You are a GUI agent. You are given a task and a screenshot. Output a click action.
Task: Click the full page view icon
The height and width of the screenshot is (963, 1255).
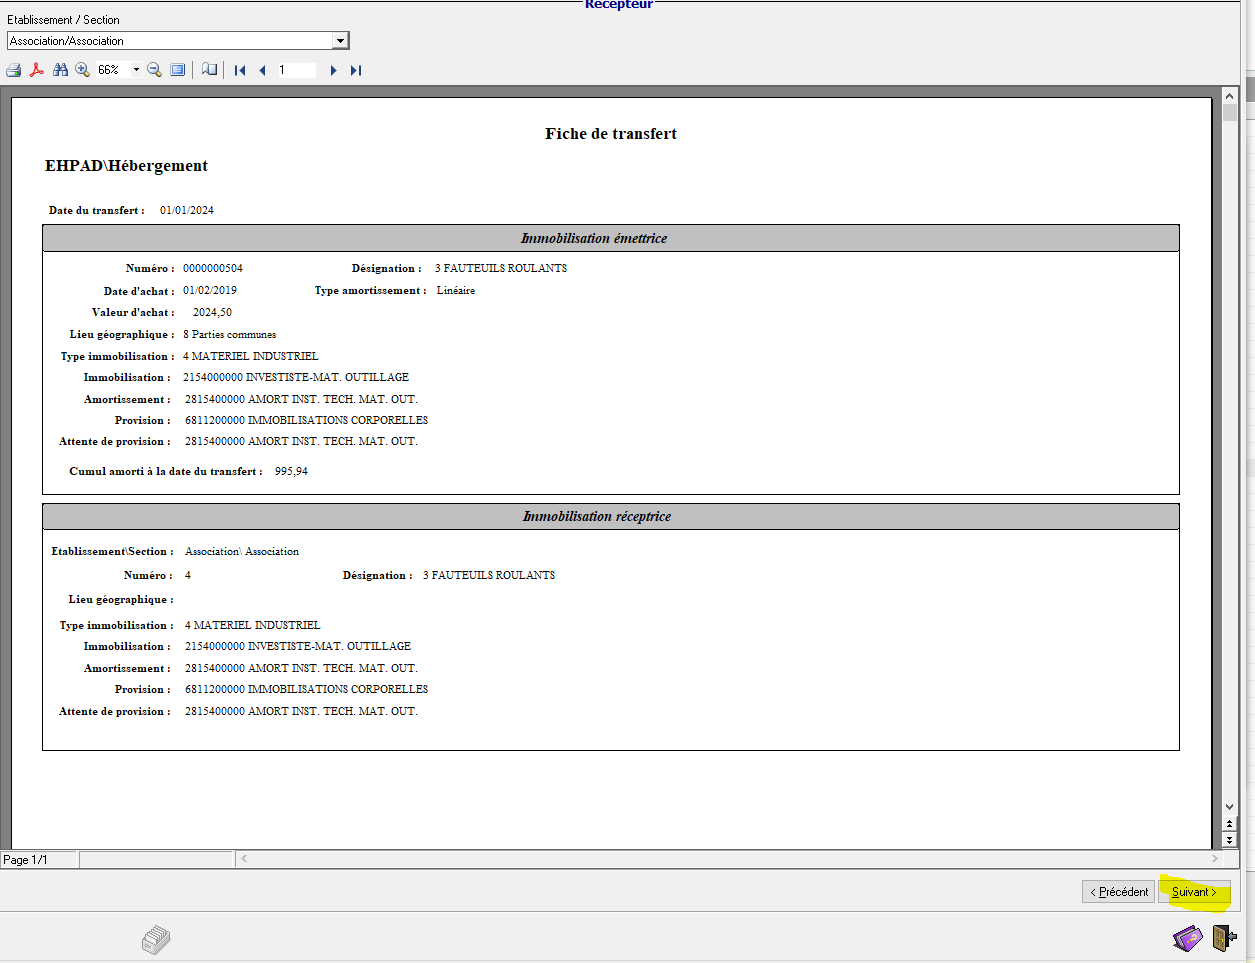(178, 70)
